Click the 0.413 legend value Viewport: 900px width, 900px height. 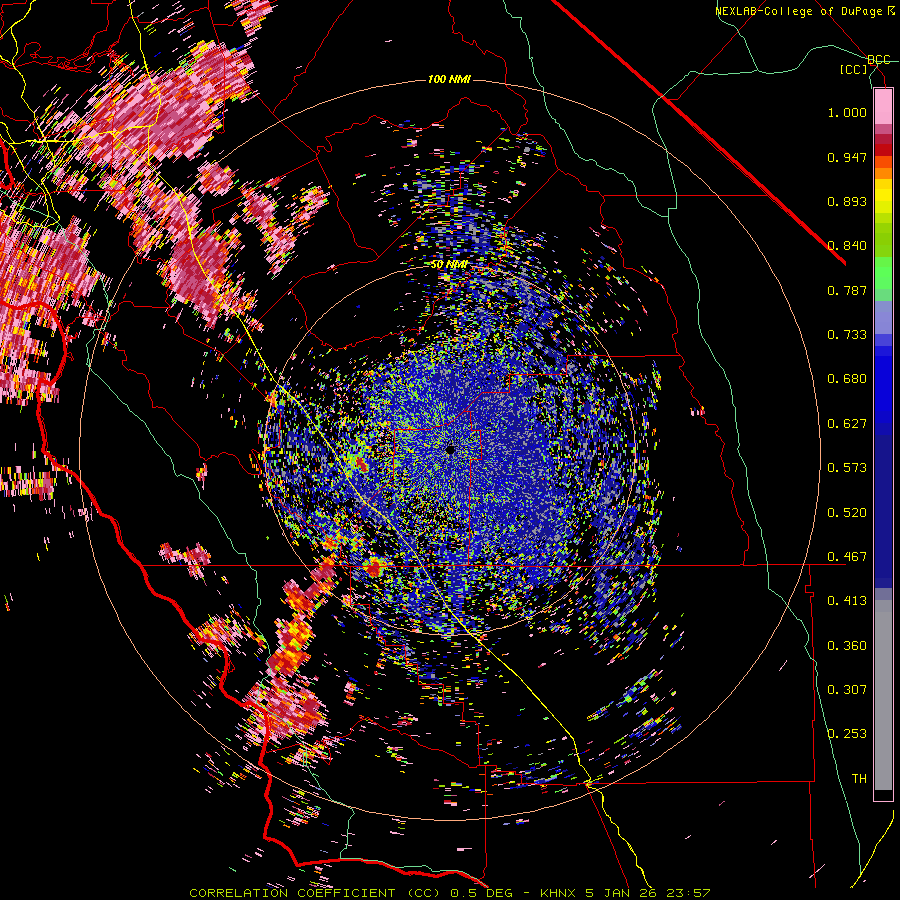pyautogui.click(x=847, y=601)
